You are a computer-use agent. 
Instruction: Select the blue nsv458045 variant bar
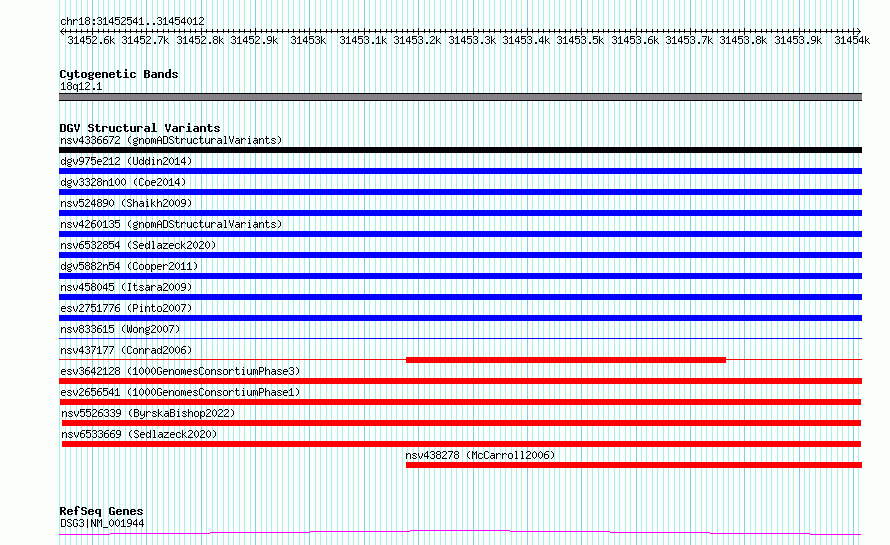point(460,297)
